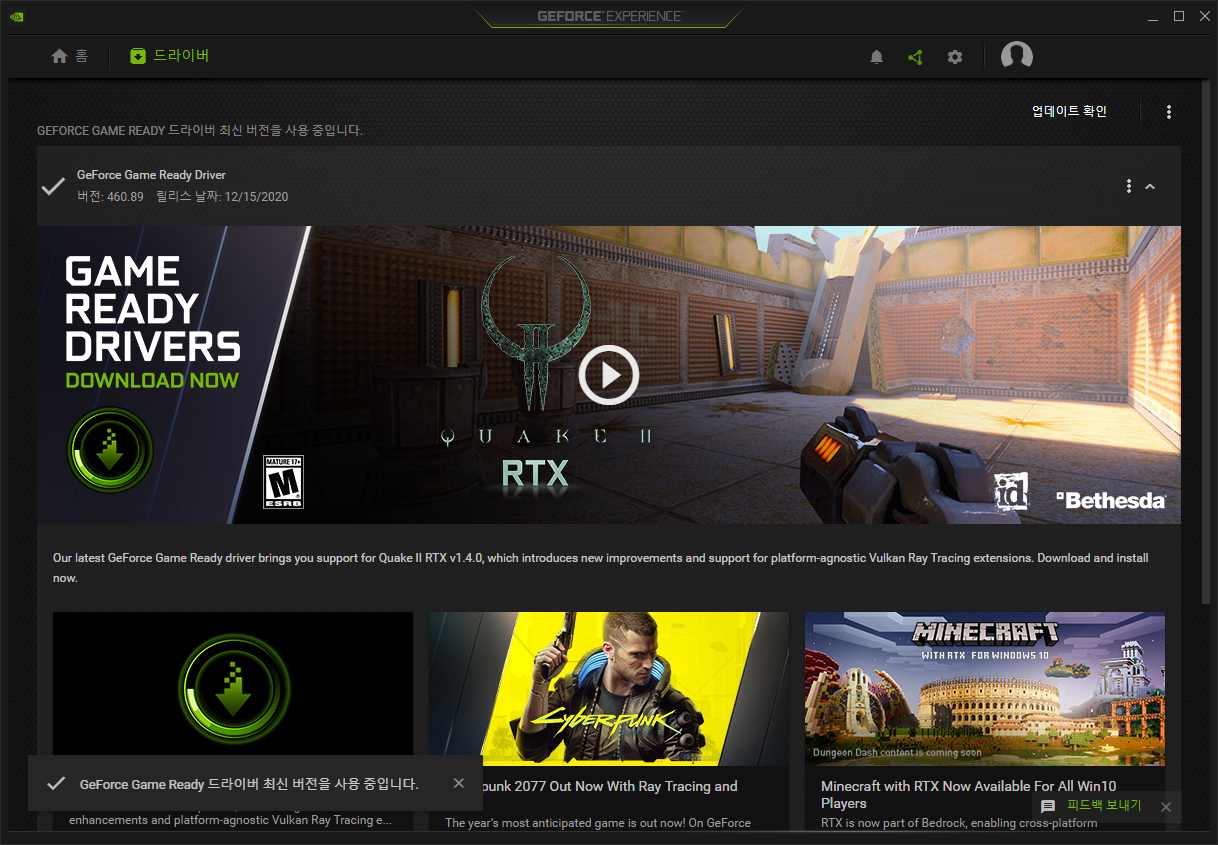This screenshot has width=1218, height=845.
Task: Click the checkmark icon in notification toast
Action: tap(56, 784)
